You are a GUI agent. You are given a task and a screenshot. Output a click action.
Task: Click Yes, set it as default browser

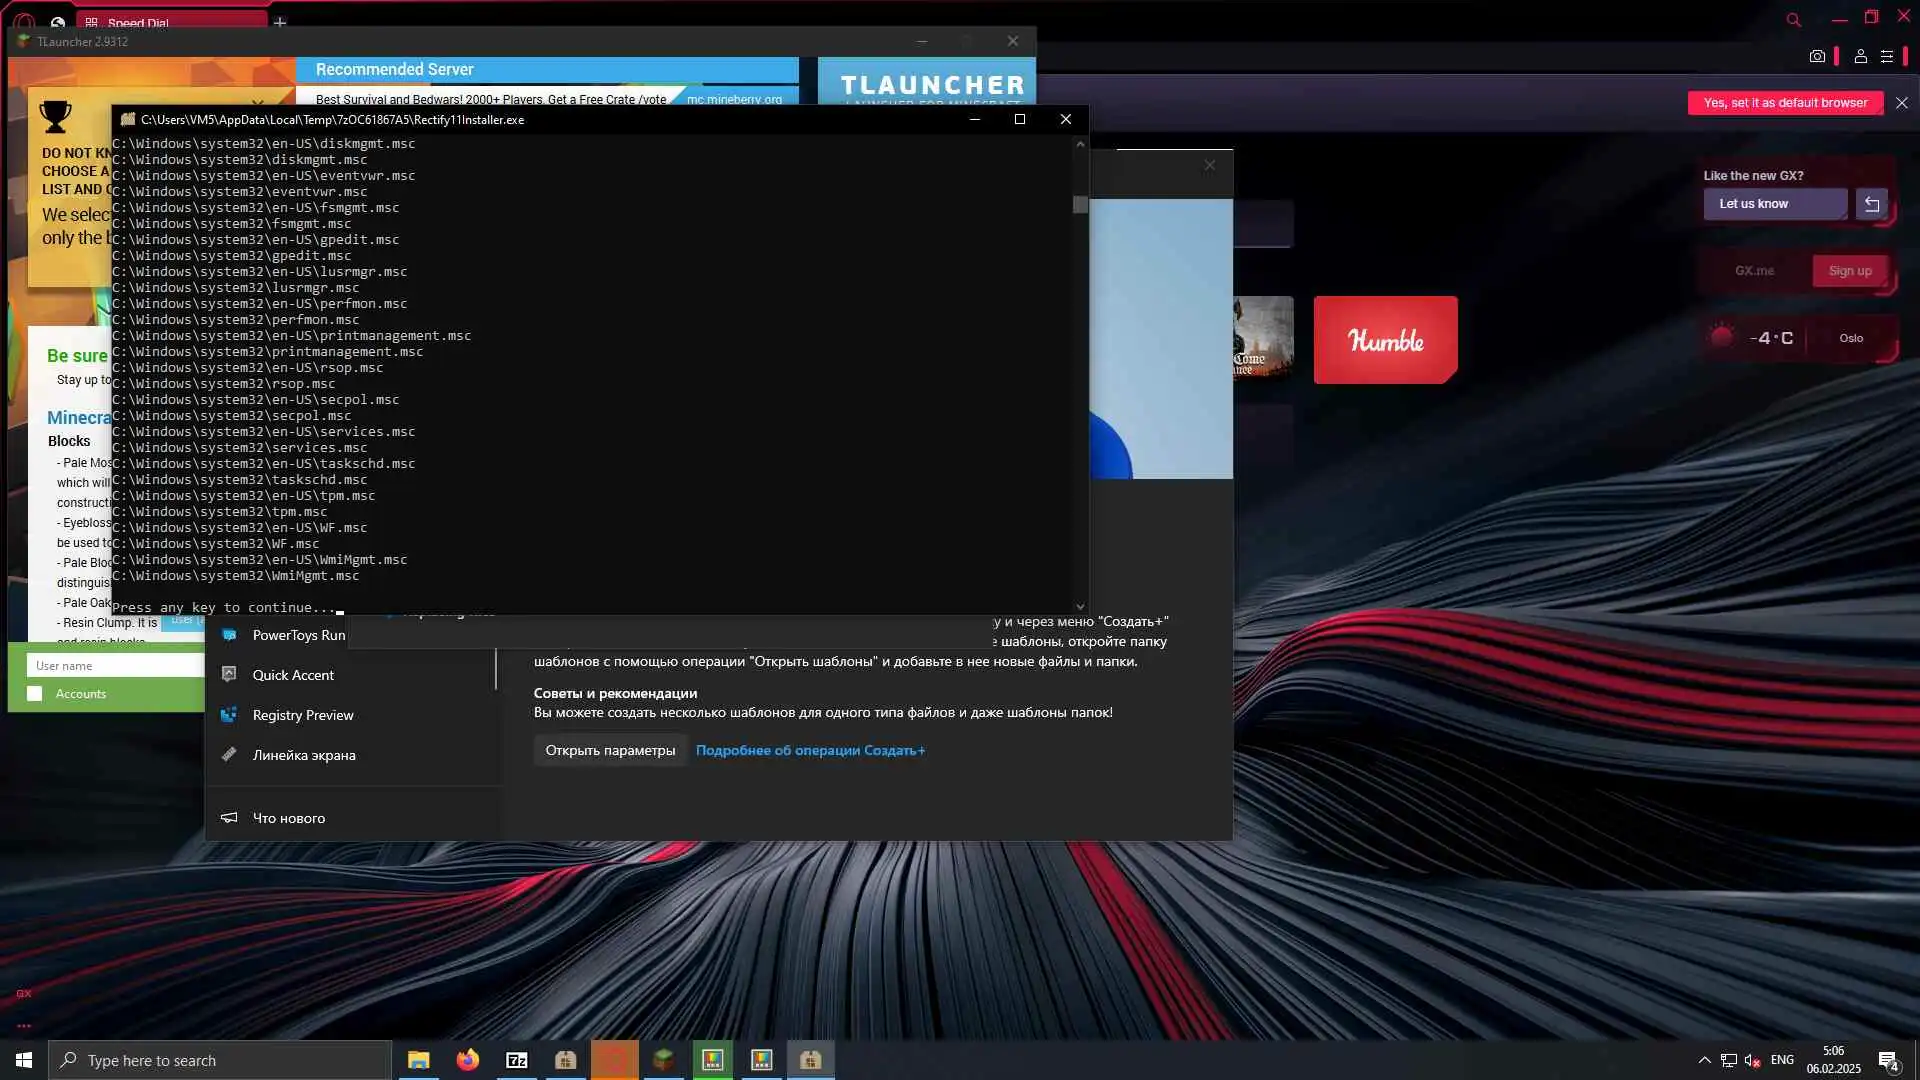(x=1785, y=103)
